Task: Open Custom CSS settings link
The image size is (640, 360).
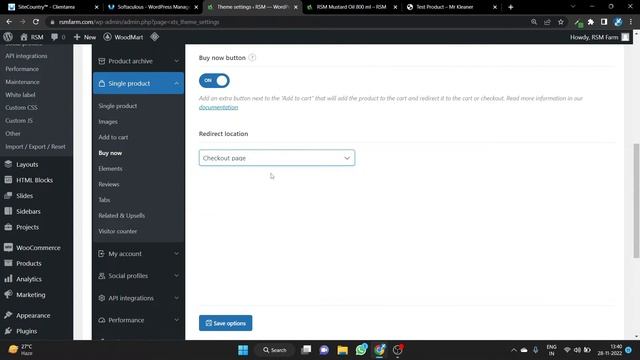Action: (x=21, y=107)
